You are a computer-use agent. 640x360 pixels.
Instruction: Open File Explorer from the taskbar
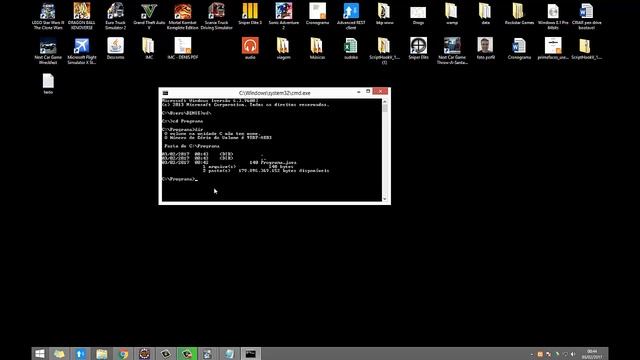click(x=102, y=354)
